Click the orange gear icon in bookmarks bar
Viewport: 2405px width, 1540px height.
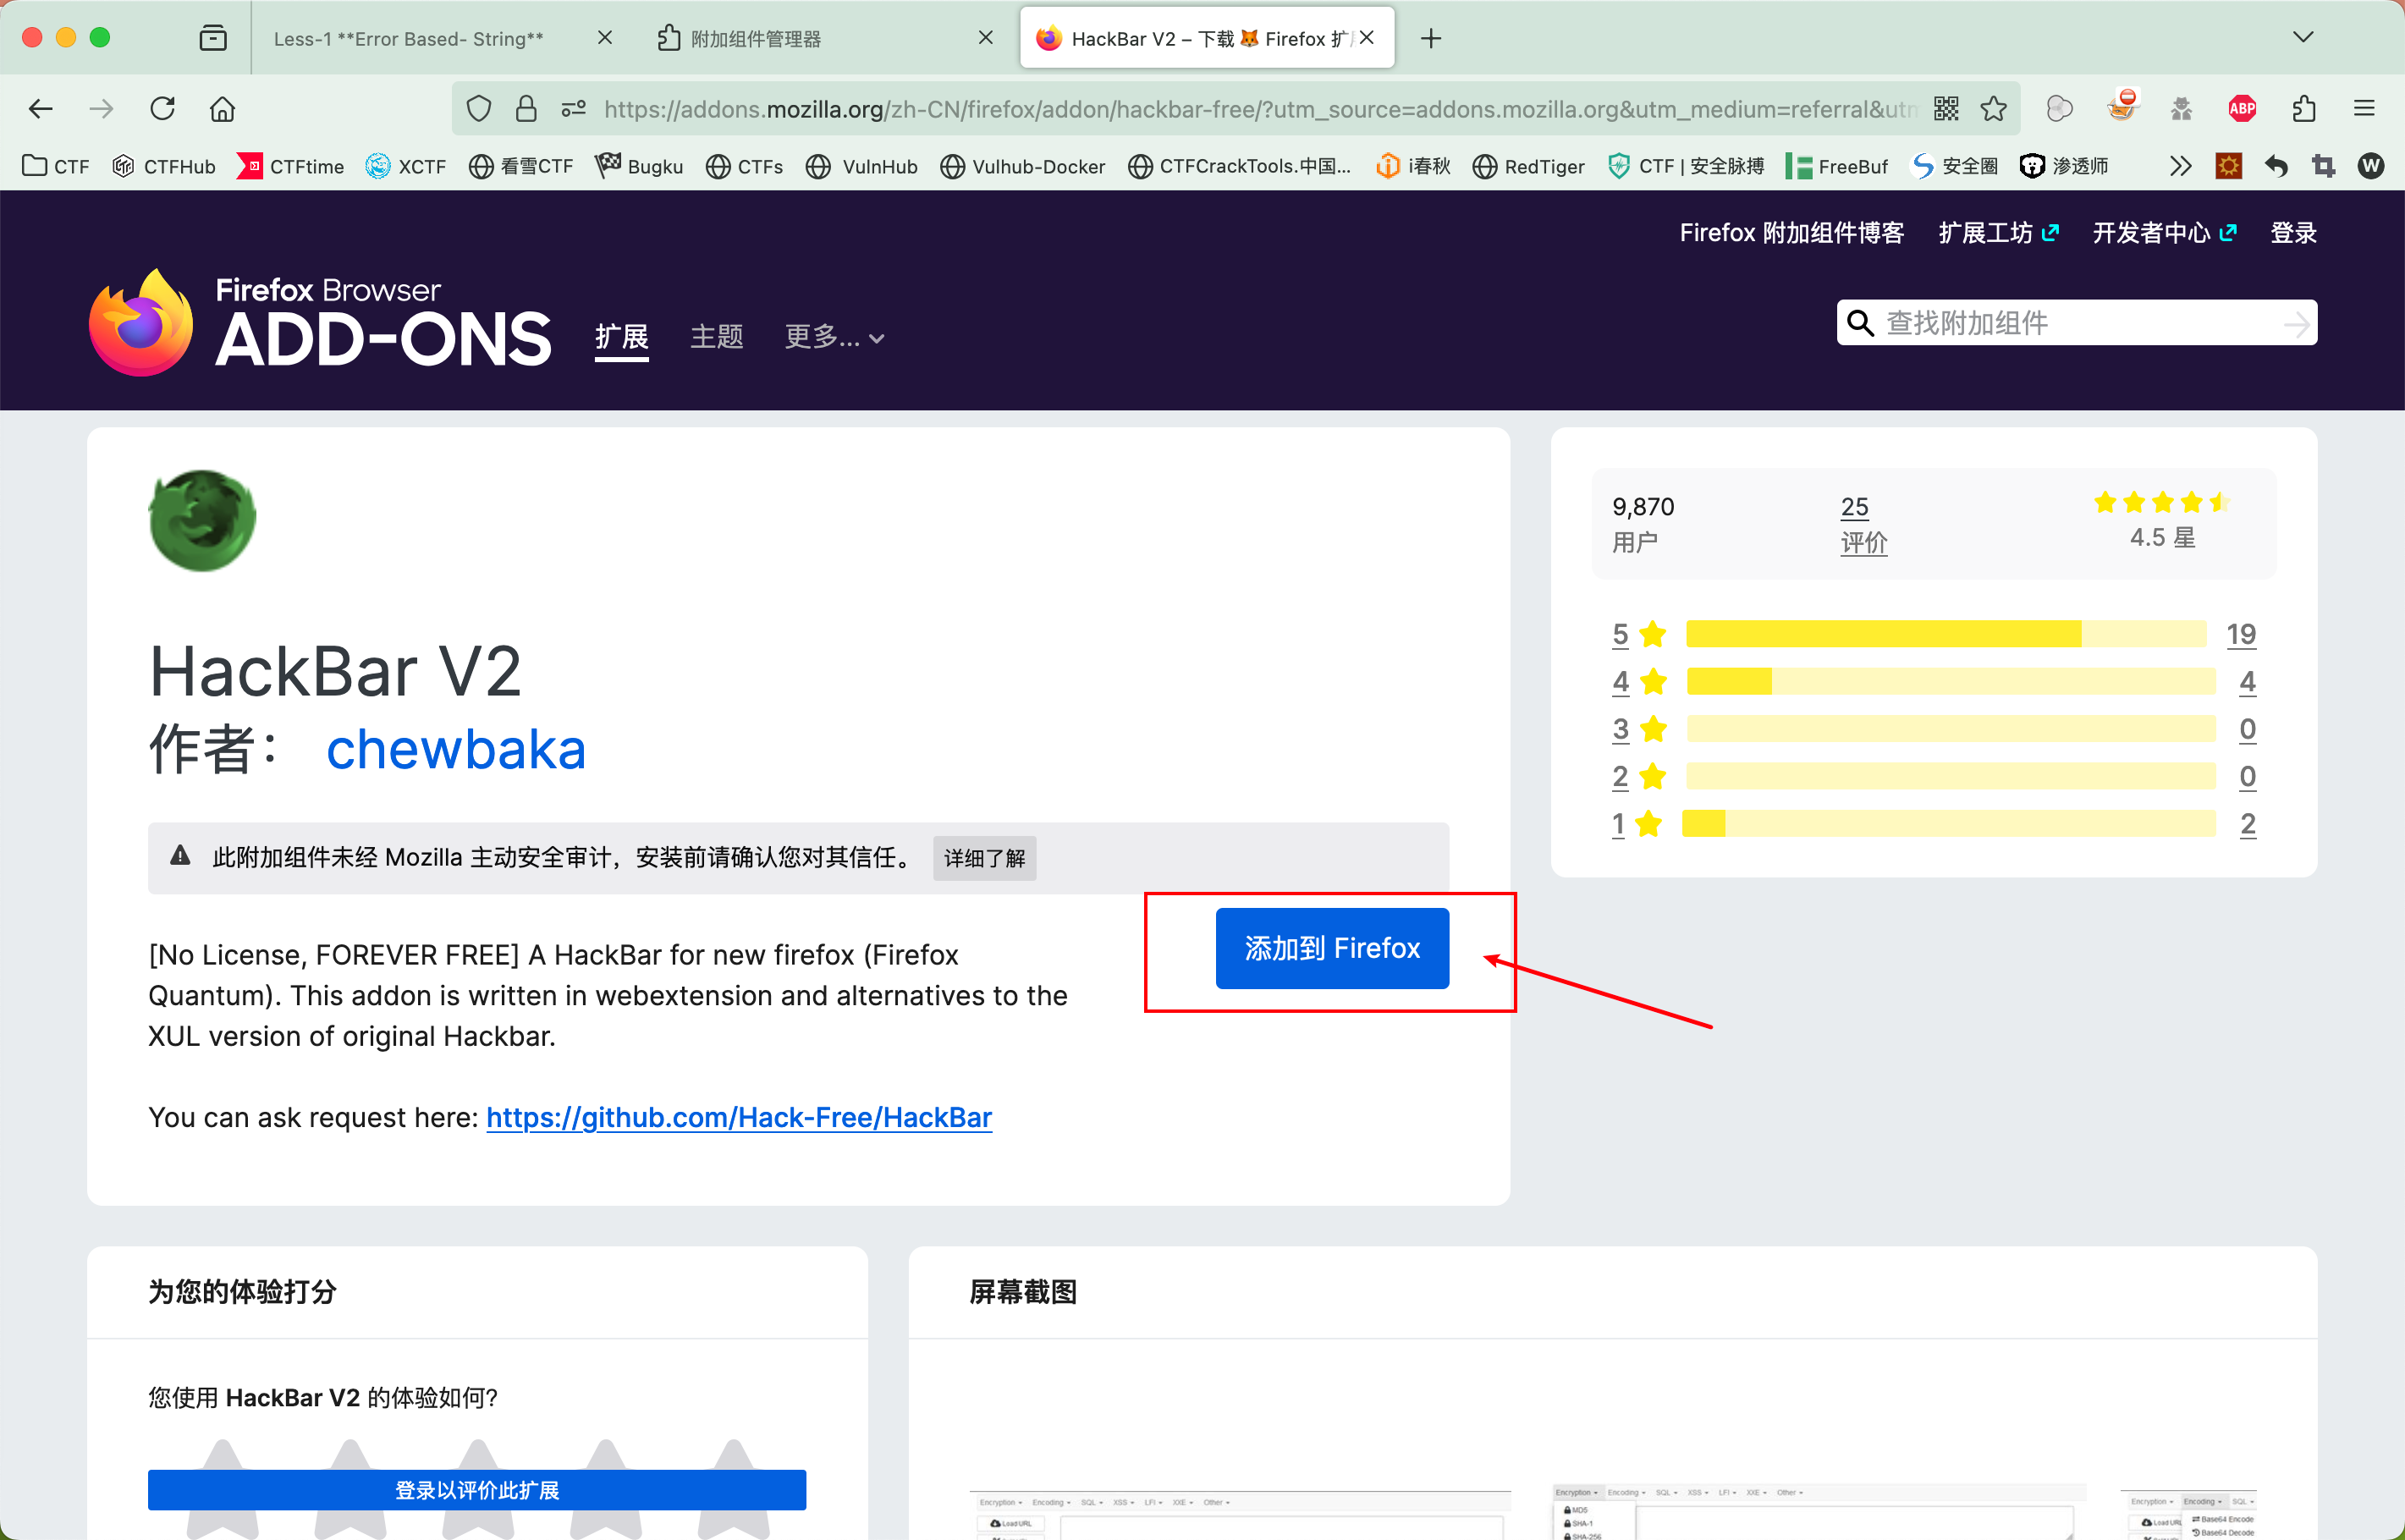pos(2228,166)
